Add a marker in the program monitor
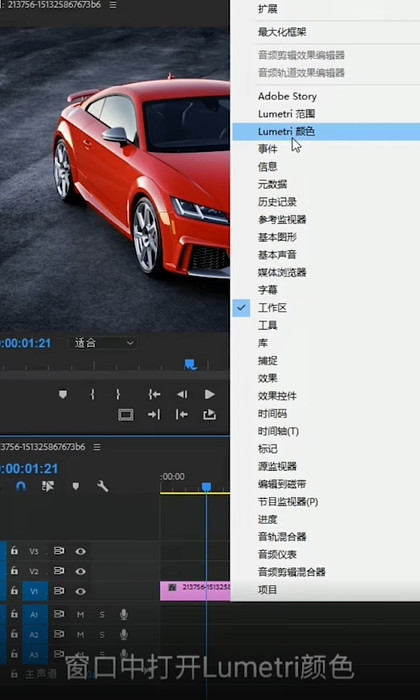Image resolution: width=420 pixels, height=700 pixels. coord(63,394)
